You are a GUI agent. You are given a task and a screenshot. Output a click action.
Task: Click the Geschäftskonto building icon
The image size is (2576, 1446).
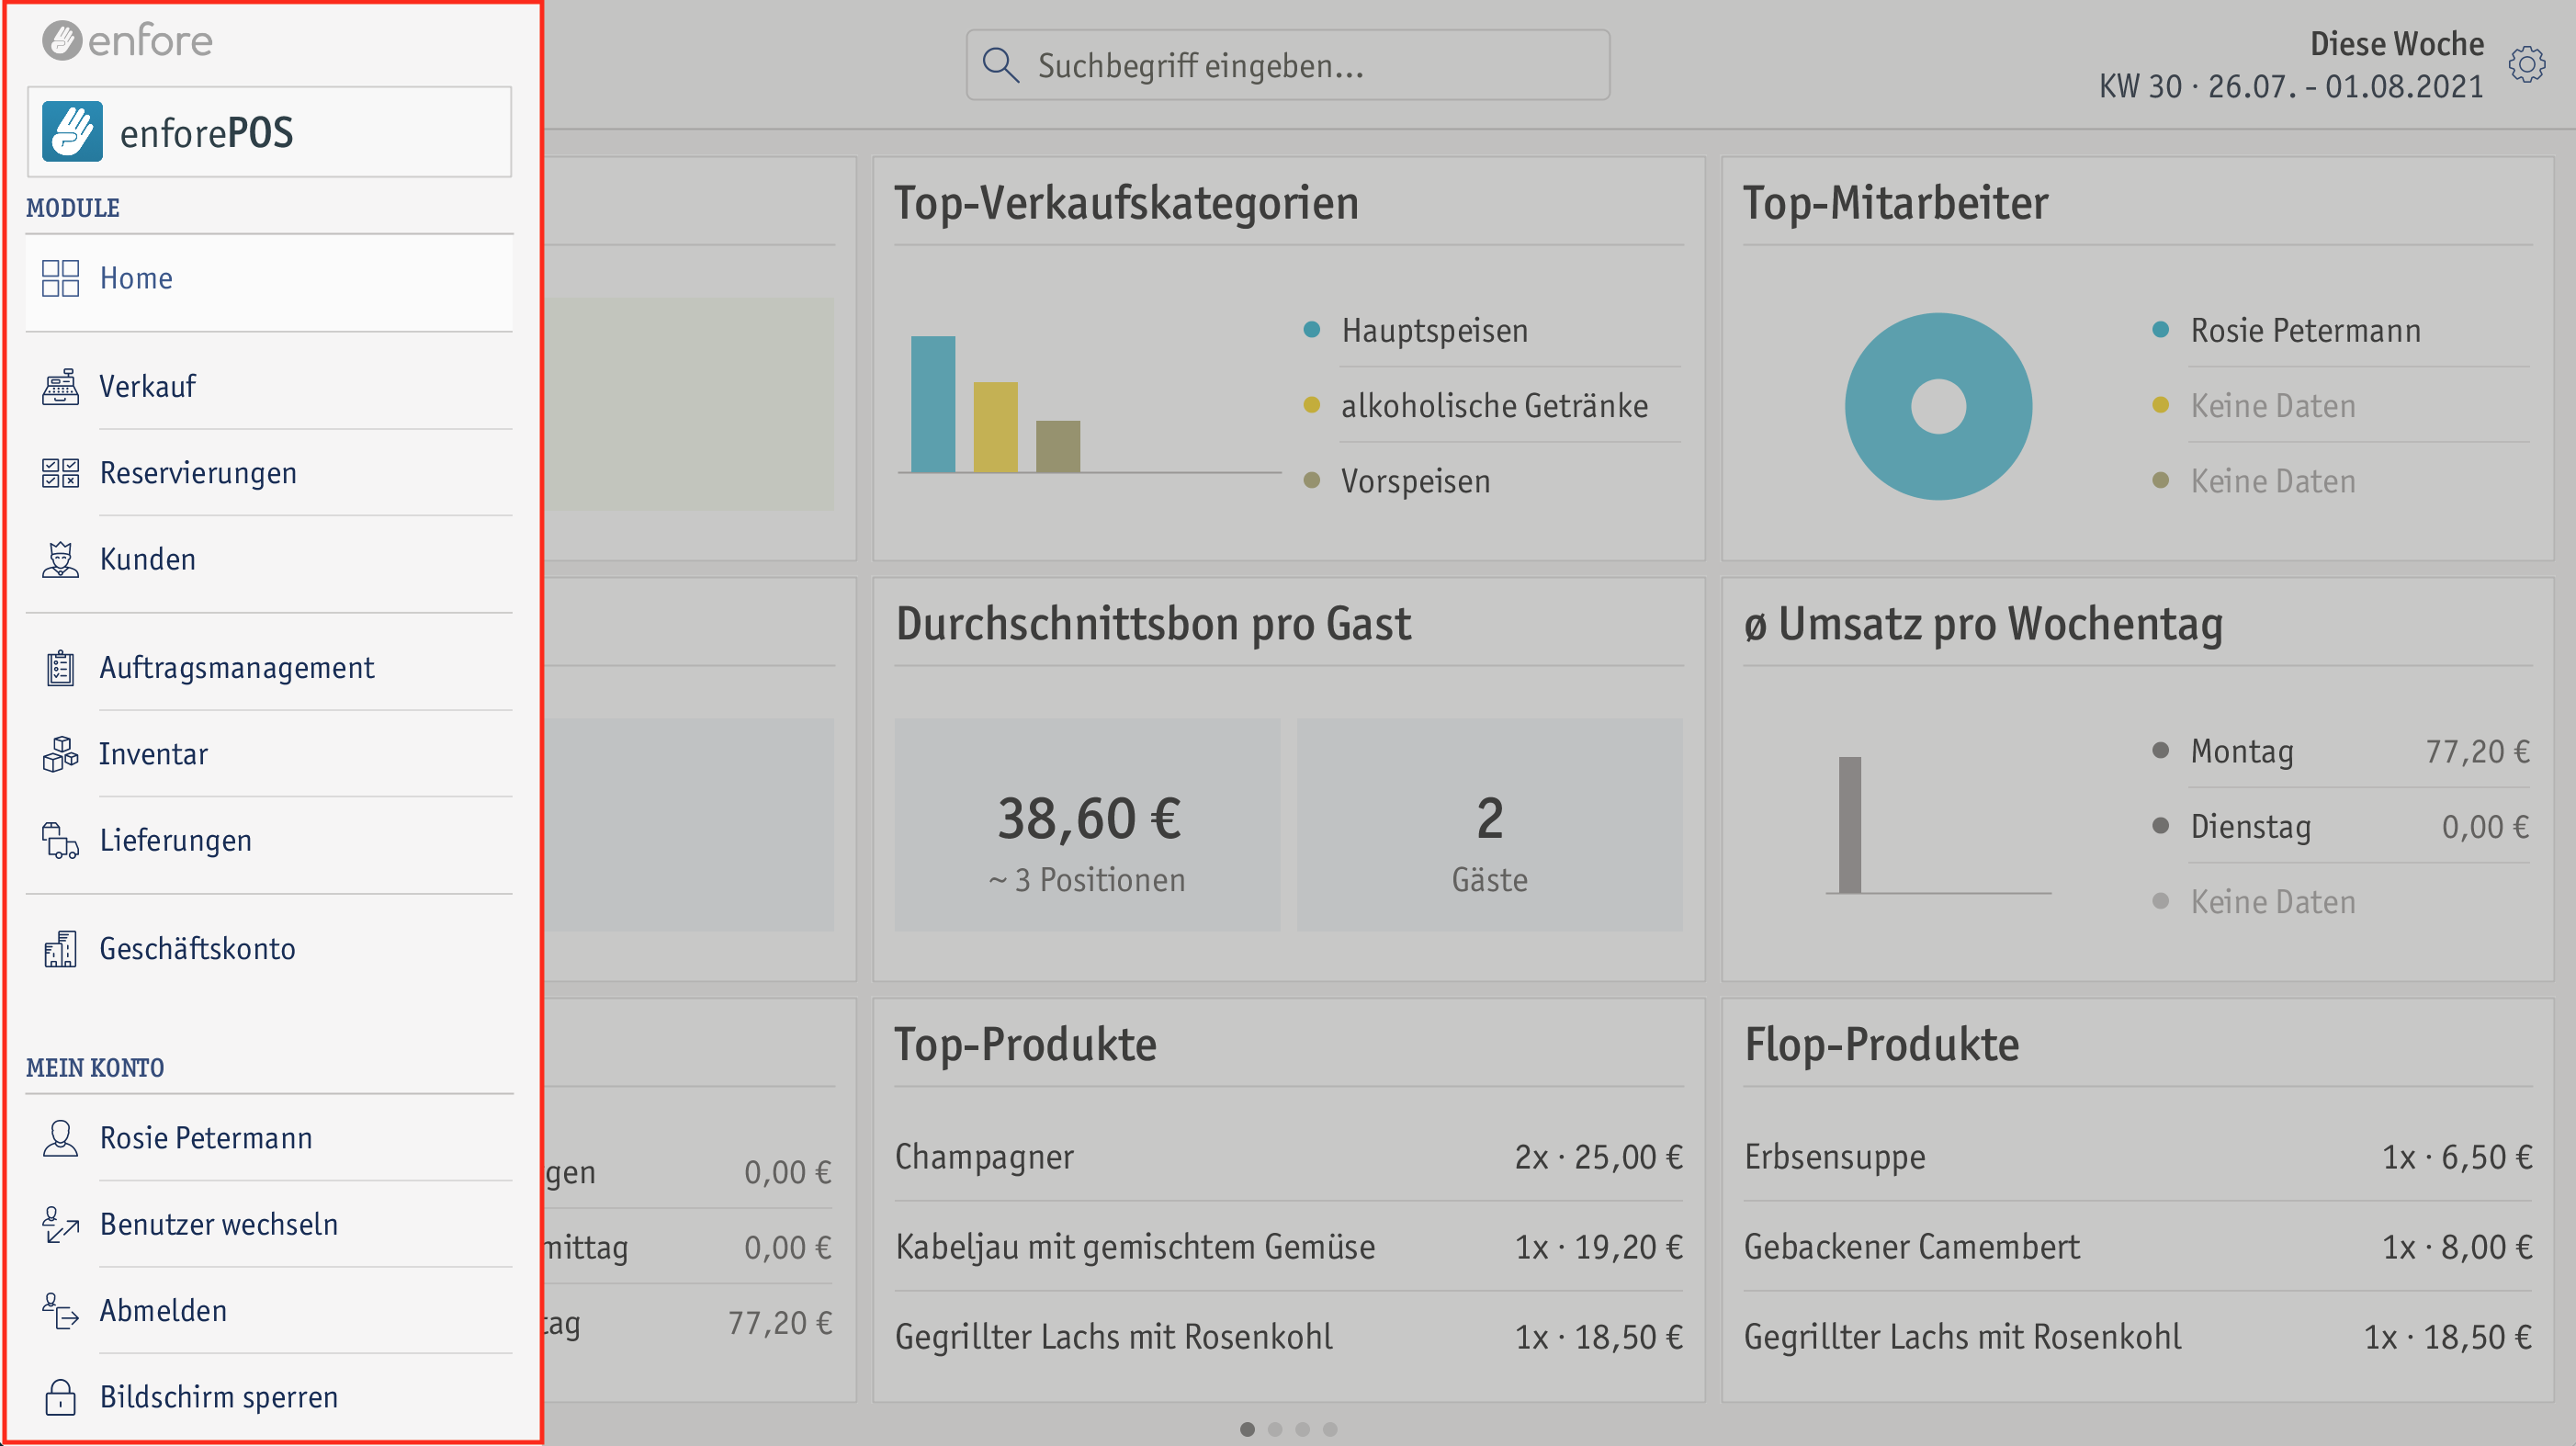pyautogui.click(x=60, y=949)
